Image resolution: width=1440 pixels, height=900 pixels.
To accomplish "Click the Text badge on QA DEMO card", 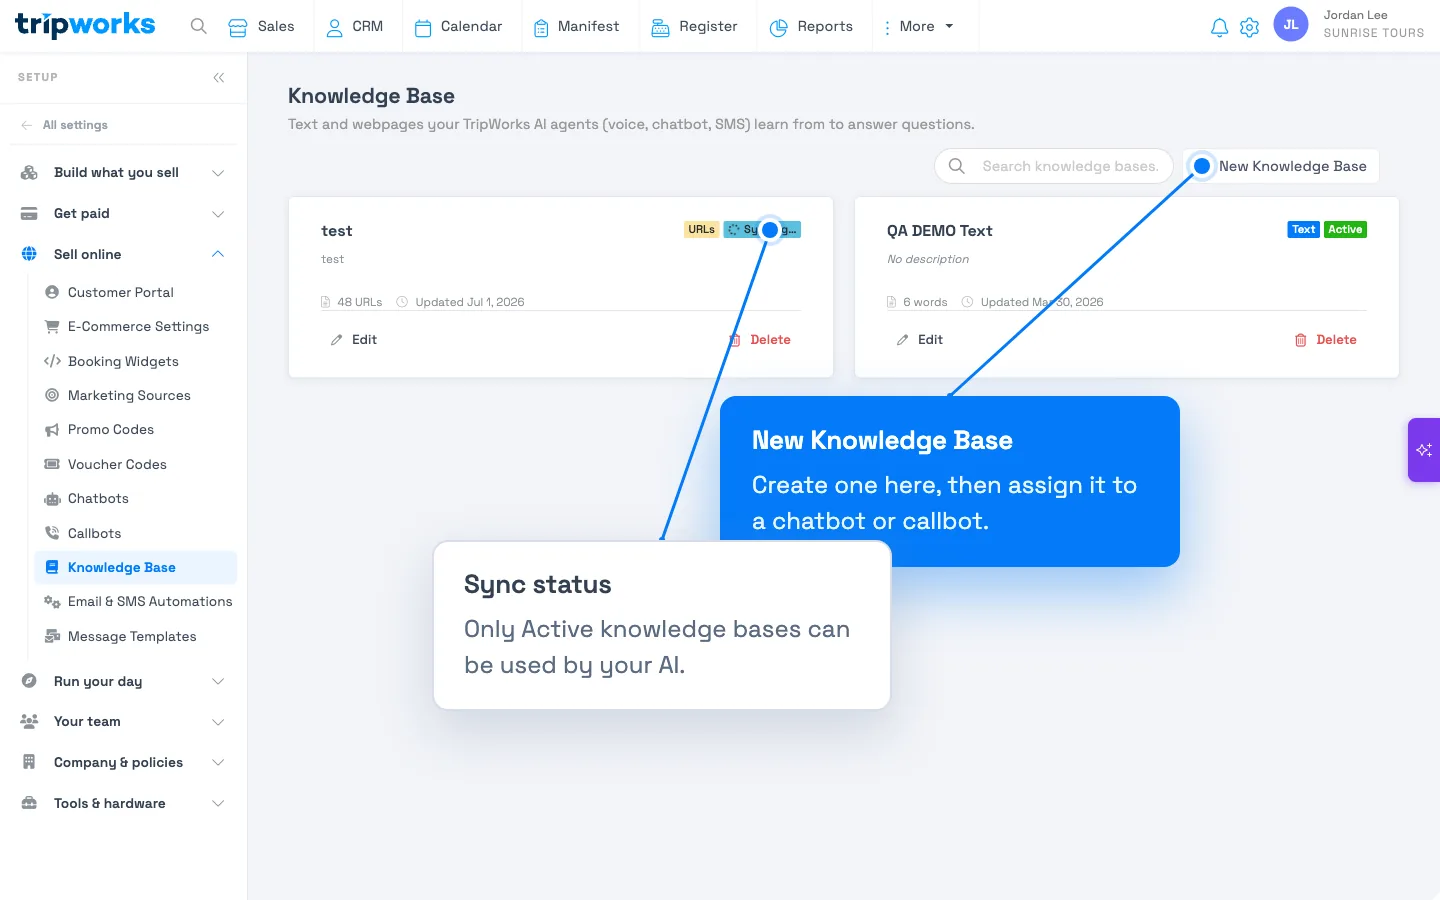I will click(1303, 229).
